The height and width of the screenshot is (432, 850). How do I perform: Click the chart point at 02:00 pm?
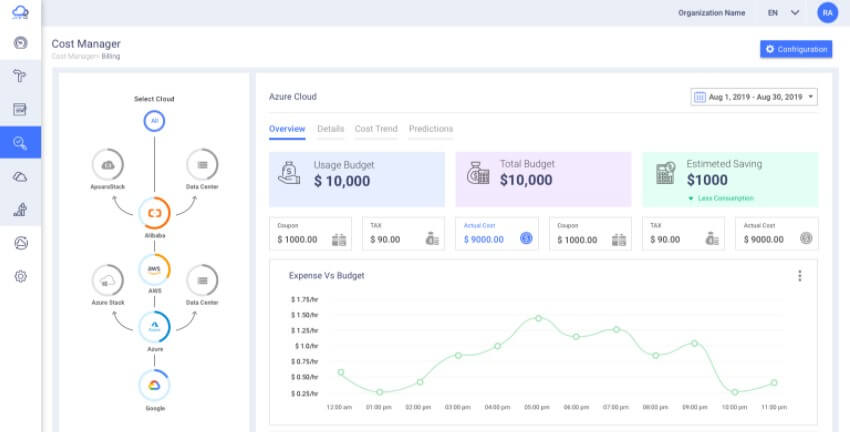point(420,382)
